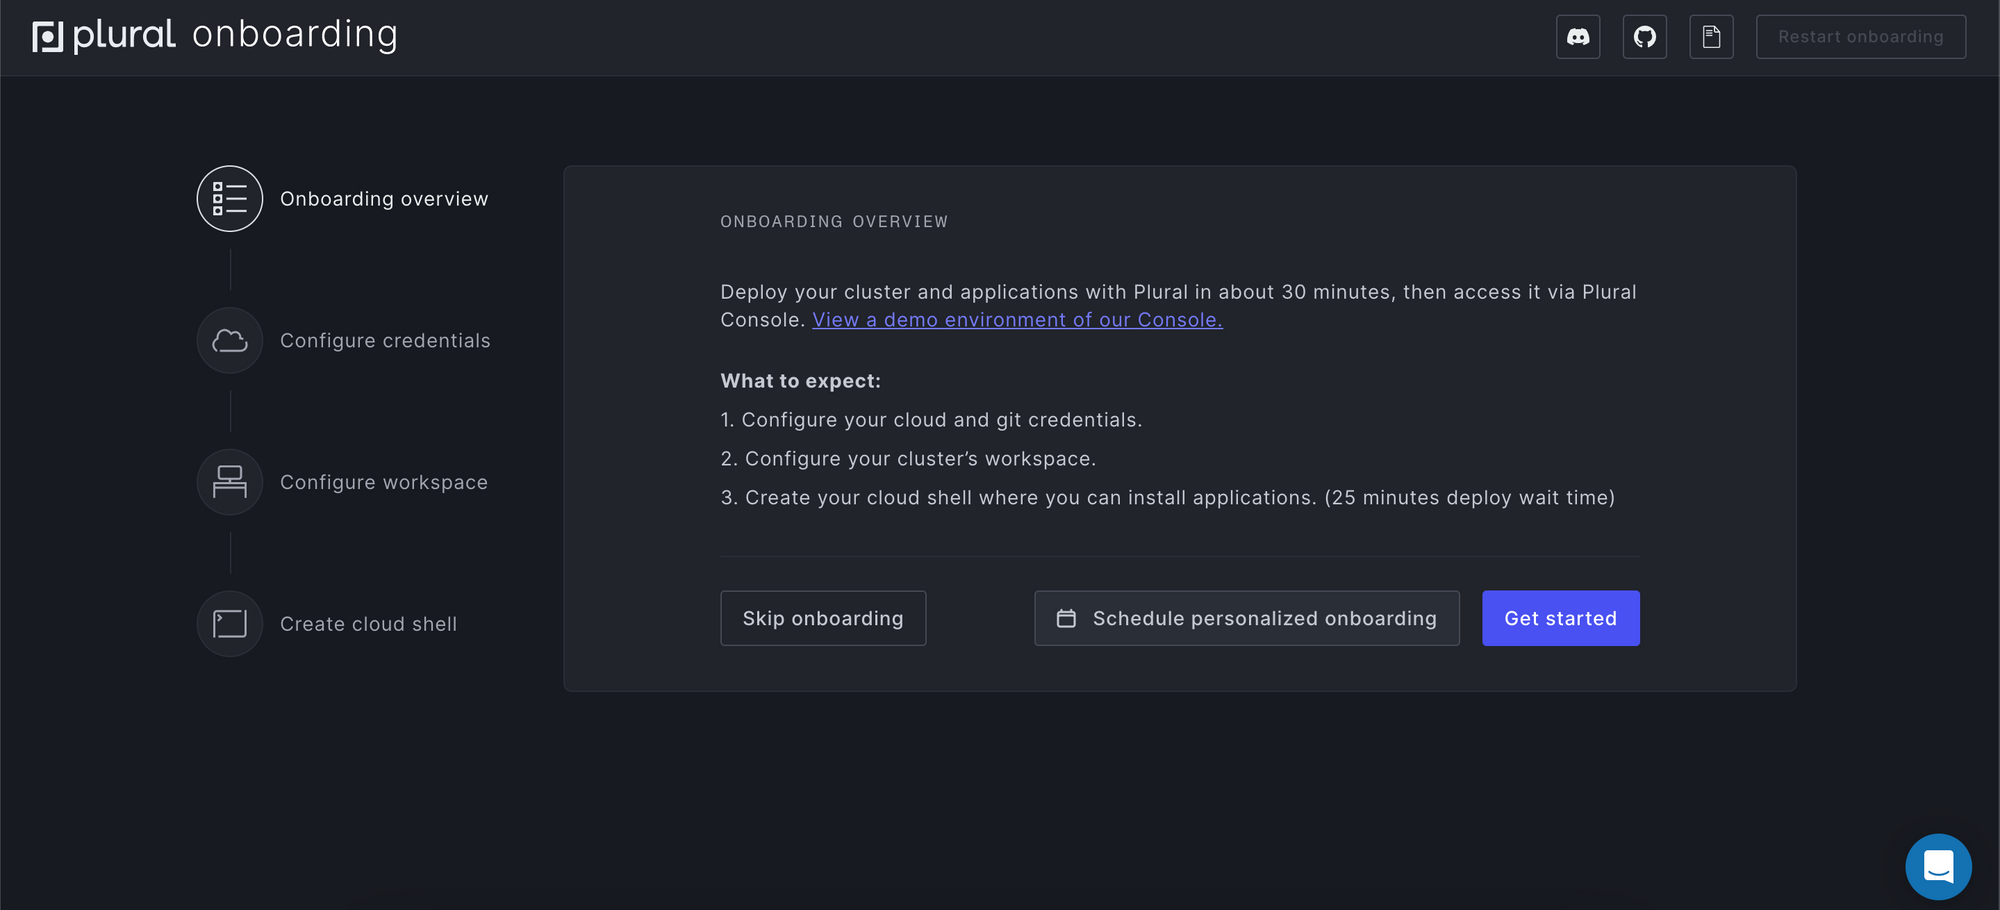This screenshot has height=910, width=2000.
Task: Click the Create cloud shell step label
Action: coord(368,624)
